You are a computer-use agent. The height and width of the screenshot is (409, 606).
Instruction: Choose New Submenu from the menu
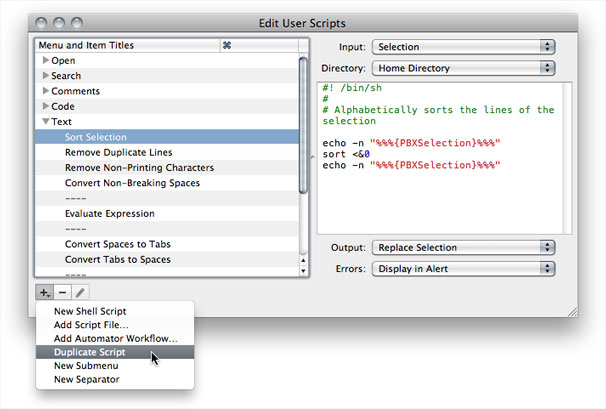pyautogui.click(x=87, y=366)
